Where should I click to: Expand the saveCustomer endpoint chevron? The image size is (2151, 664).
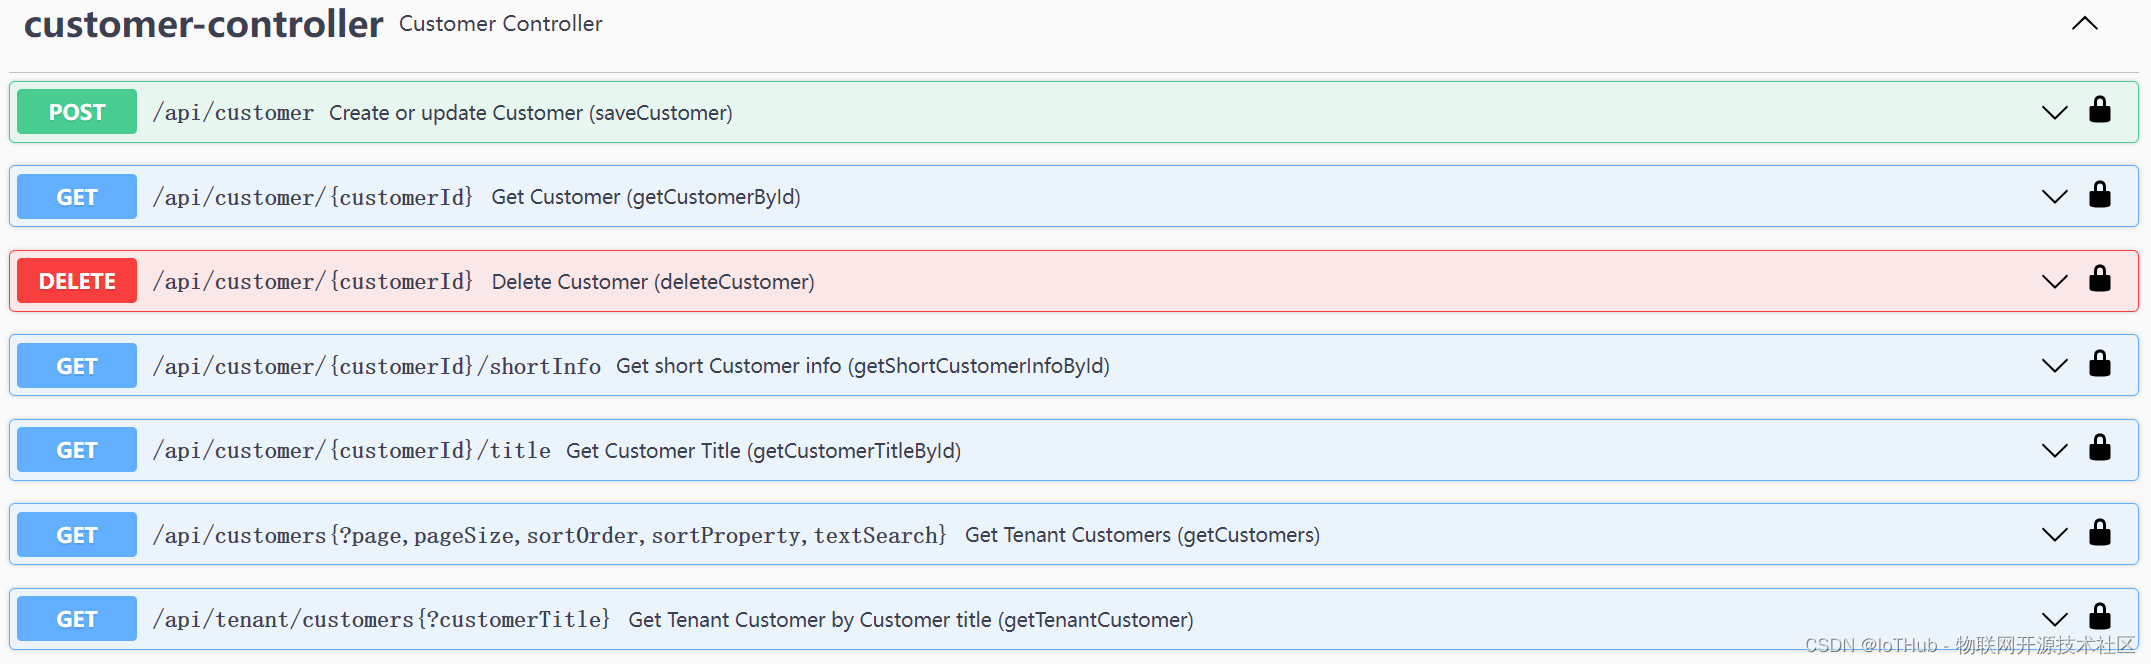click(2054, 113)
